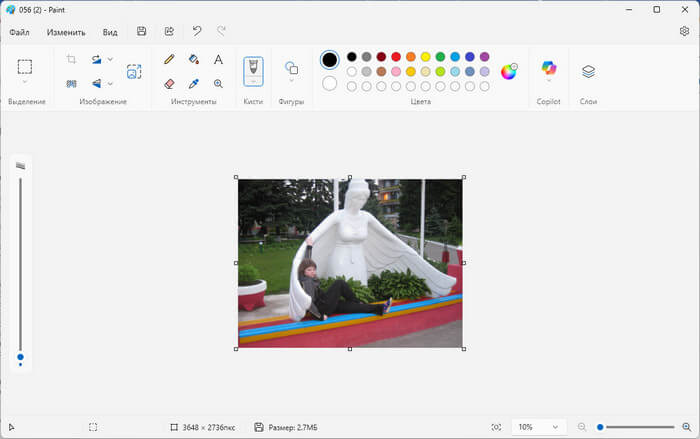The image size is (700, 439).
Task: Pick the Eraser tool
Action: (169, 84)
